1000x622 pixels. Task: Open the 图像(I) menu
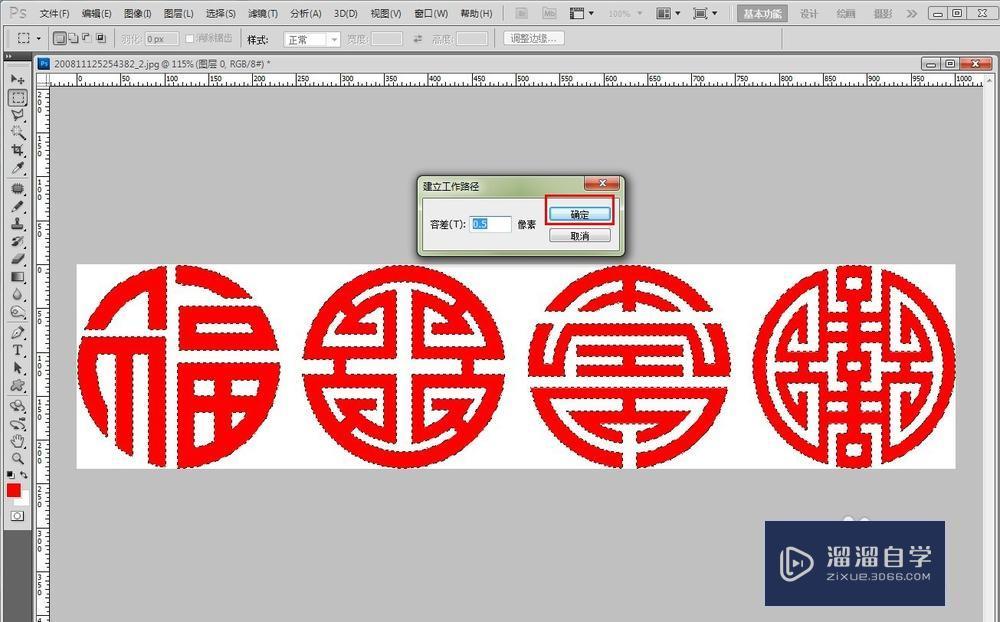click(x=138, y=13)
